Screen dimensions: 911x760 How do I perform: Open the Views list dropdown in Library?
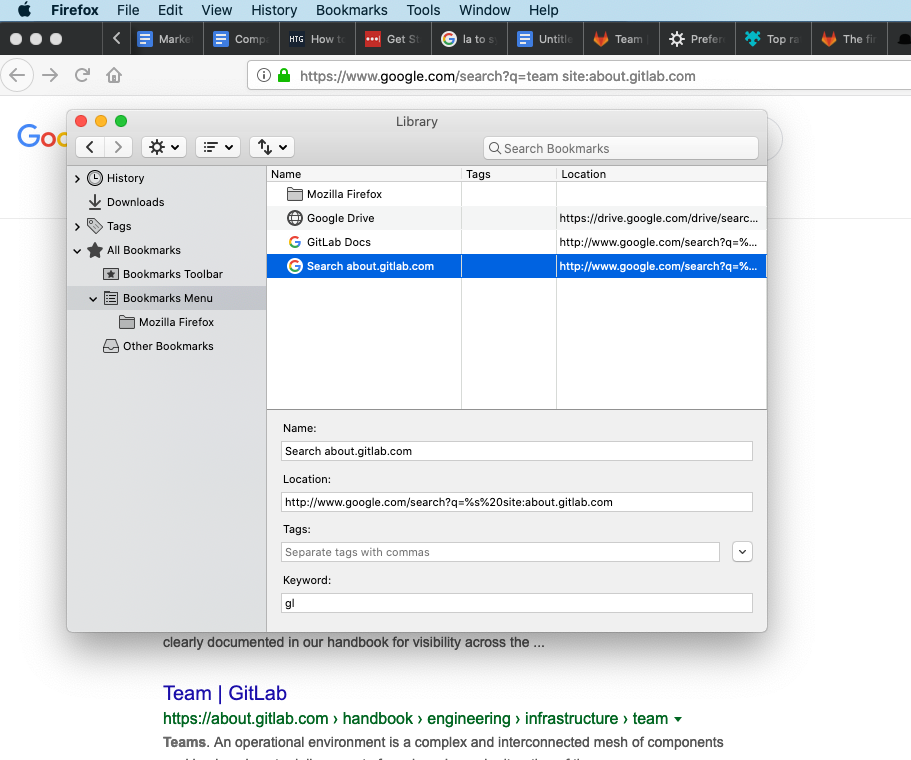point(218,147)
